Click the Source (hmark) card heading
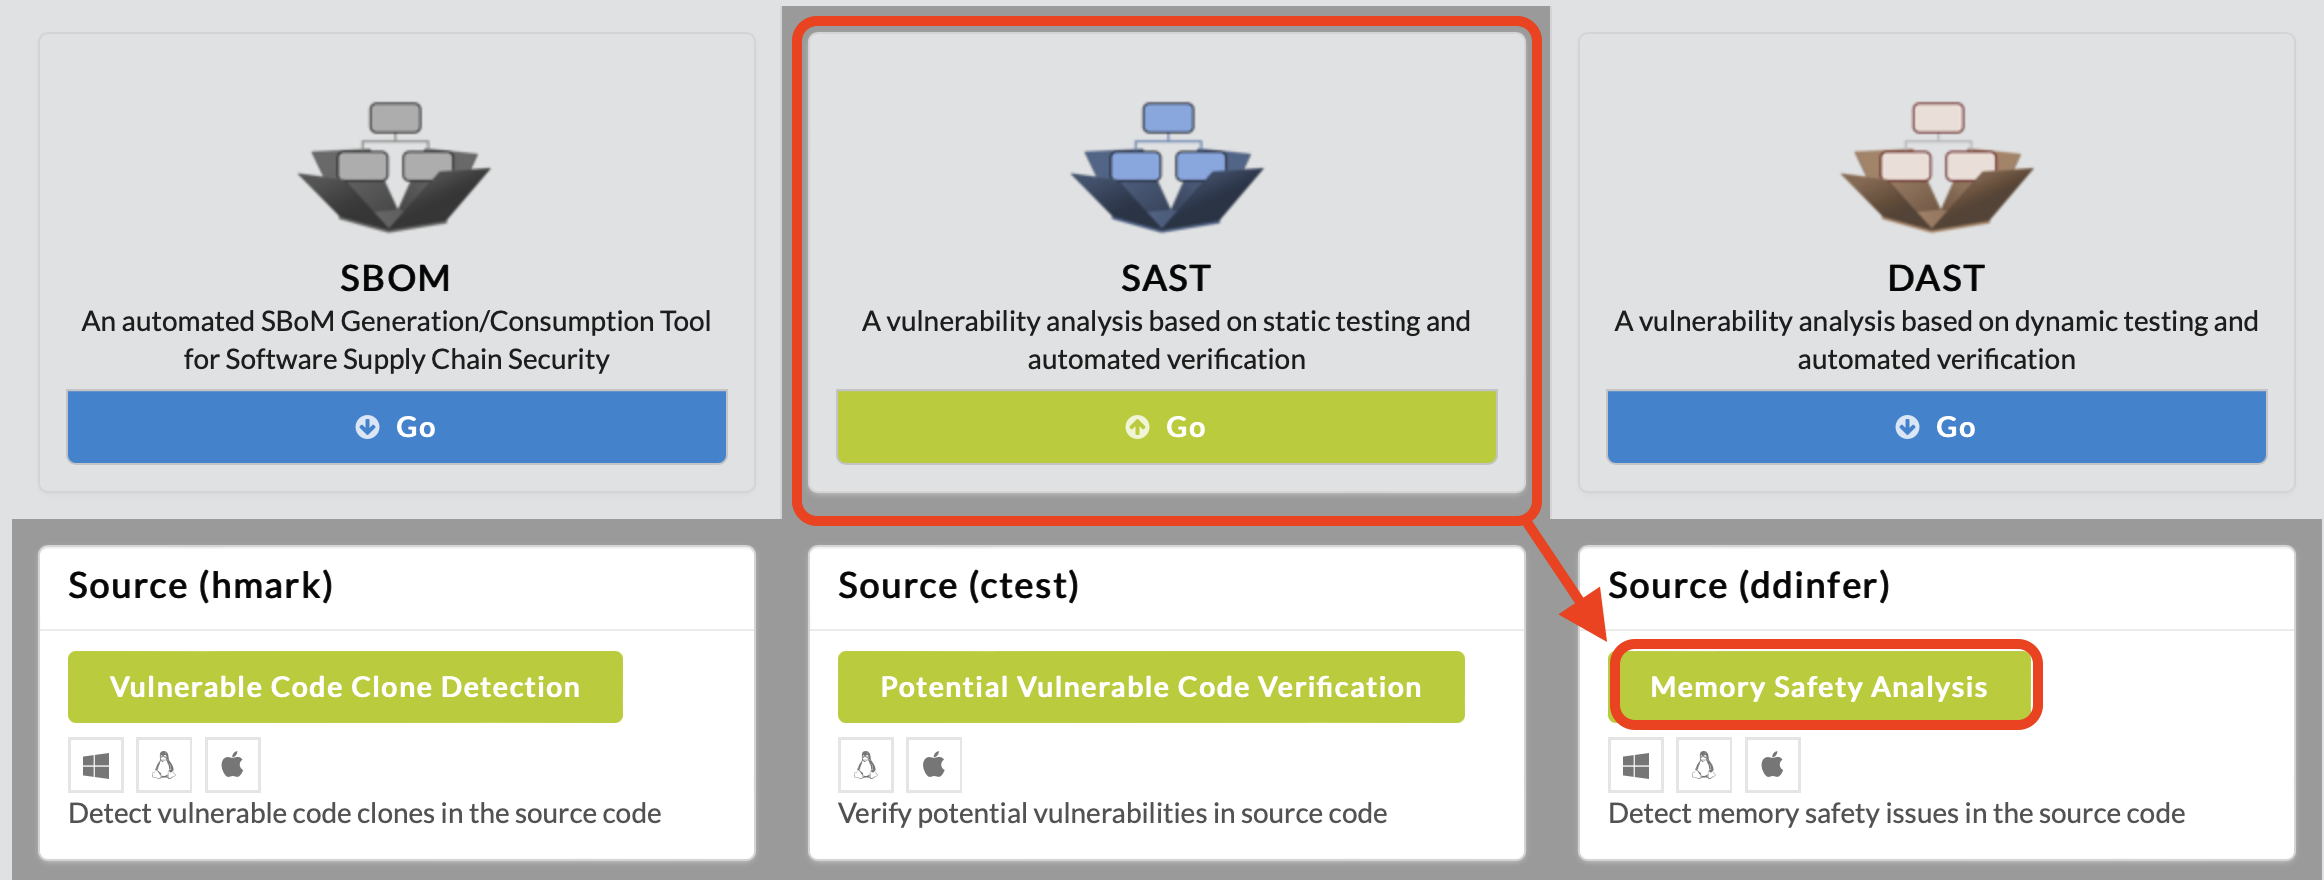Viewport: 2324px width, 880px height. tap(201, 585)
